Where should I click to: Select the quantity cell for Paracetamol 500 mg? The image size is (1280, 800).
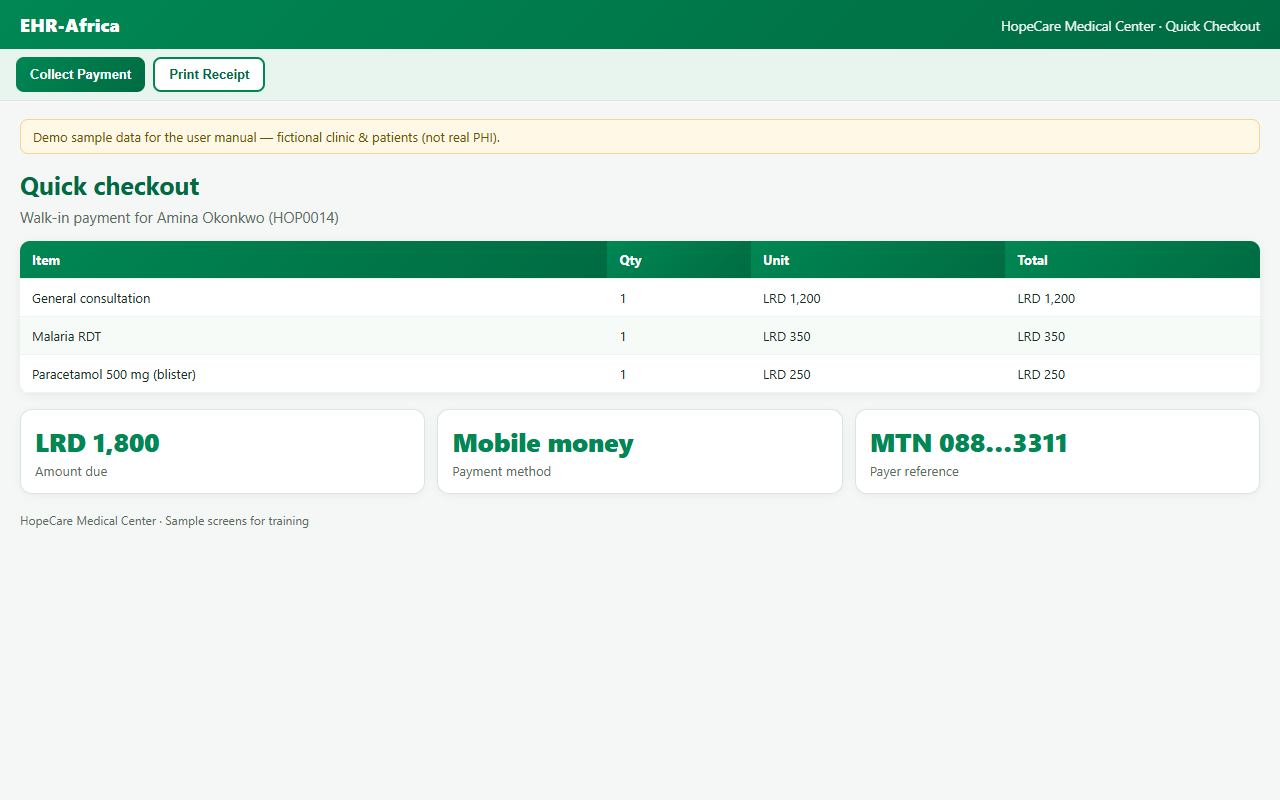(679, 374)
